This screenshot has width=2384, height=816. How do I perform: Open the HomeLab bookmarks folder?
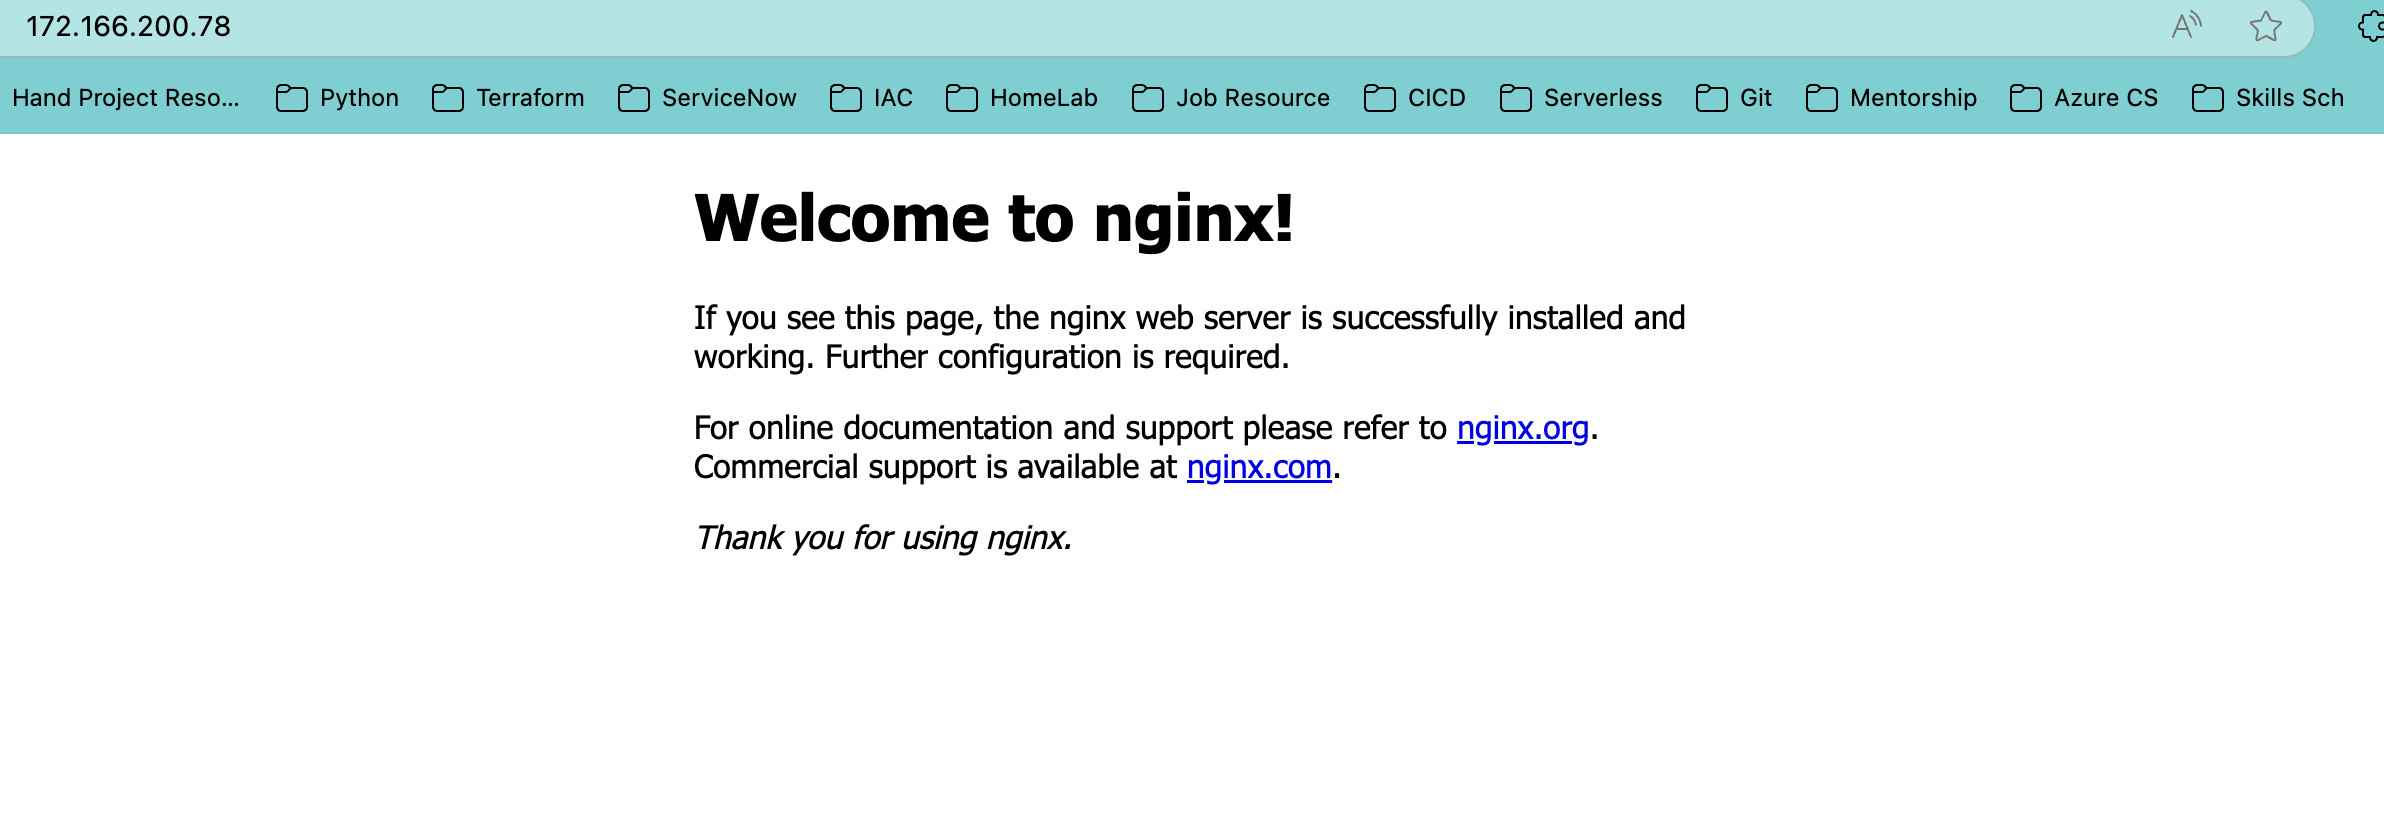click(1022, 98)
